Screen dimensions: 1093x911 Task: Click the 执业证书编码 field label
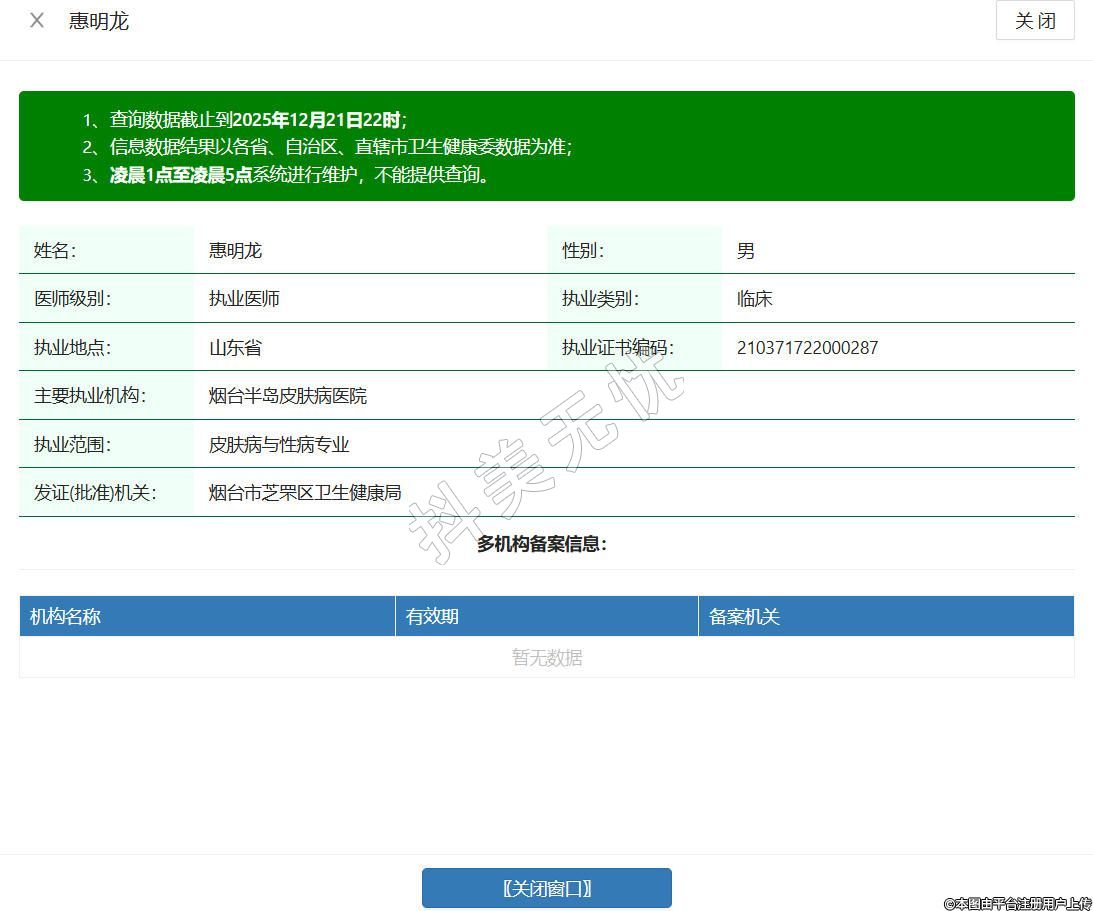point(618,347)
